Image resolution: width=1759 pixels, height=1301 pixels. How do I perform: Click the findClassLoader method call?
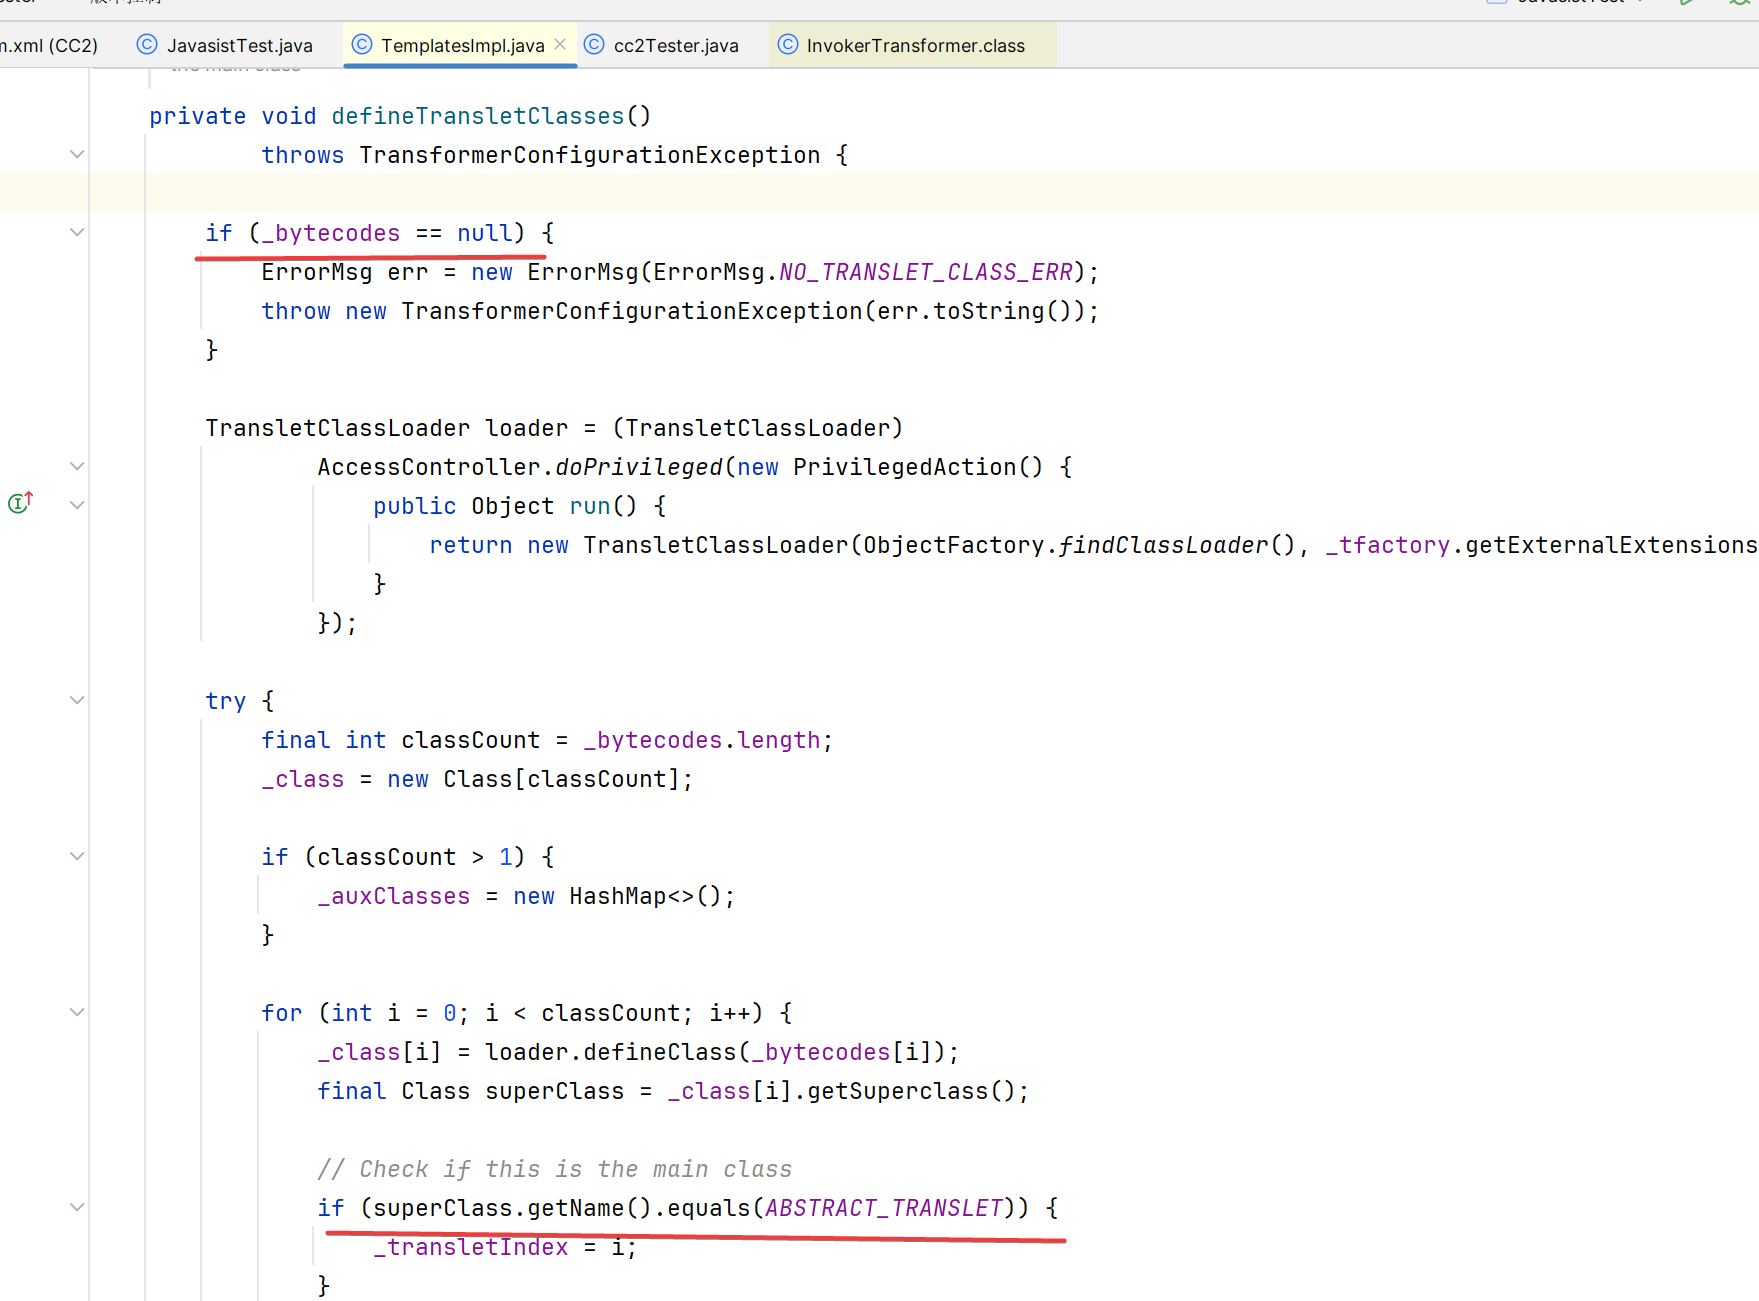[1163, 545]
